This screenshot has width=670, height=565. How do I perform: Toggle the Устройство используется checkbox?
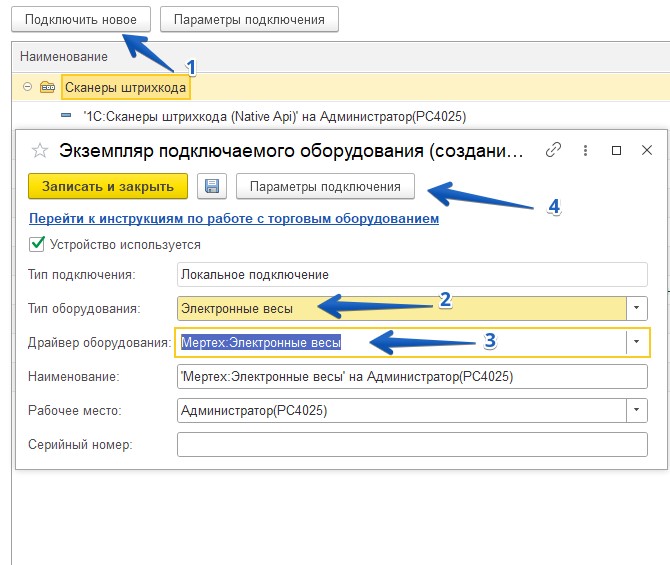(38, 244)
